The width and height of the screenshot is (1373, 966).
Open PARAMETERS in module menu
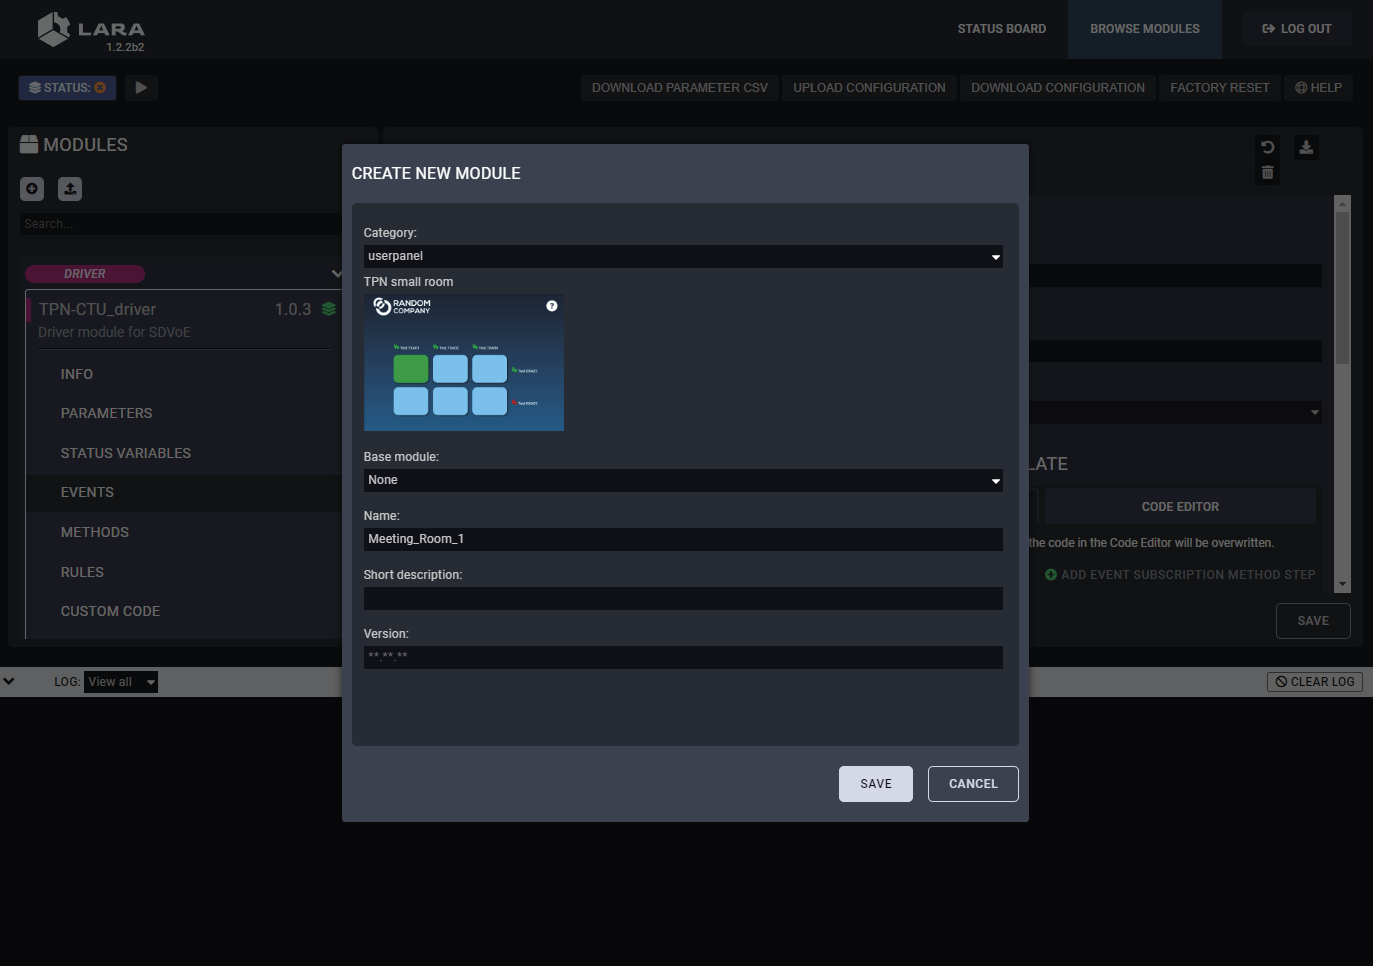106,413
